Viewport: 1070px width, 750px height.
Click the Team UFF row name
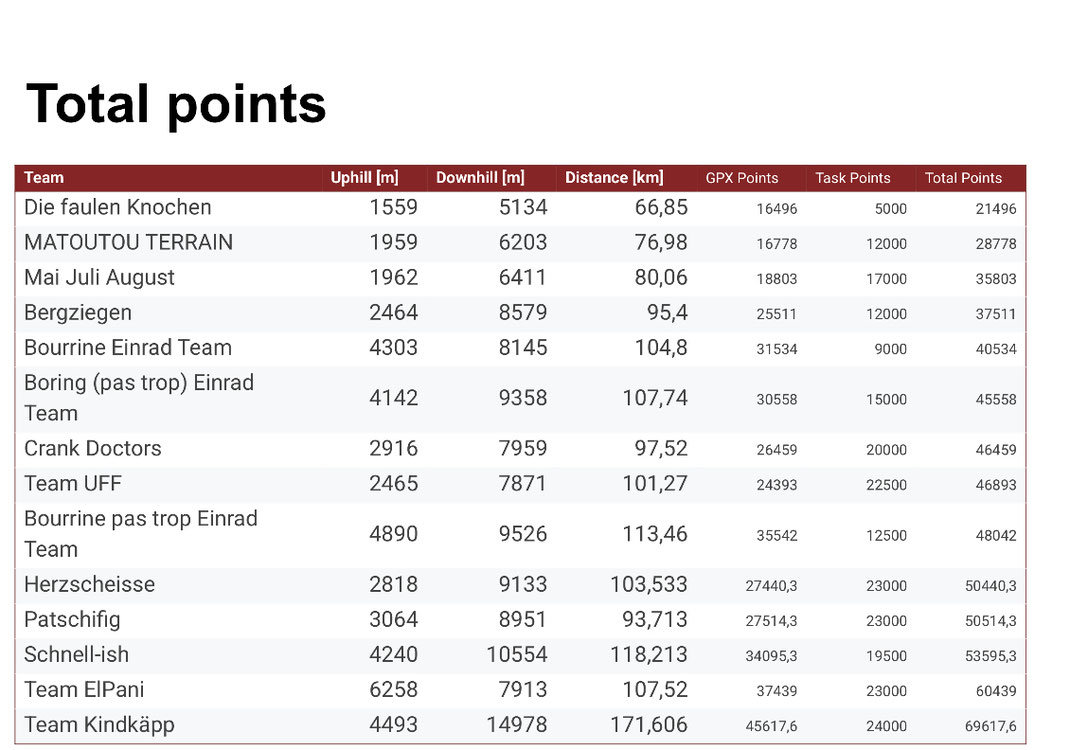(x=73, y=484)
